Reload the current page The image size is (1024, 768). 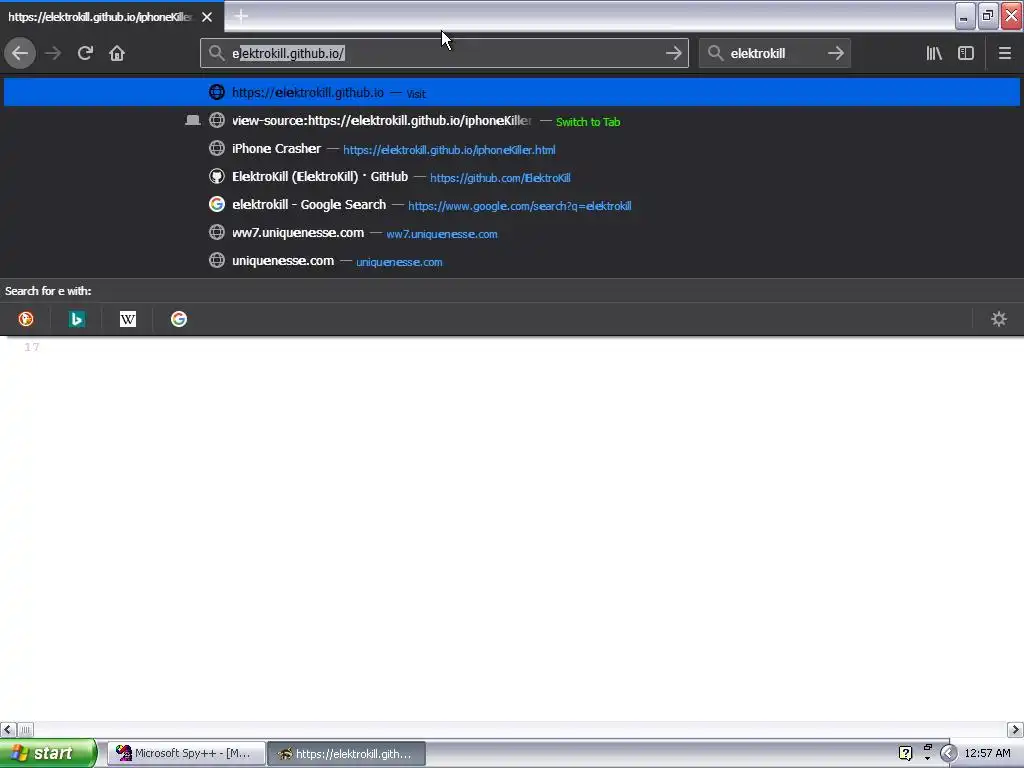click(85, 53)
